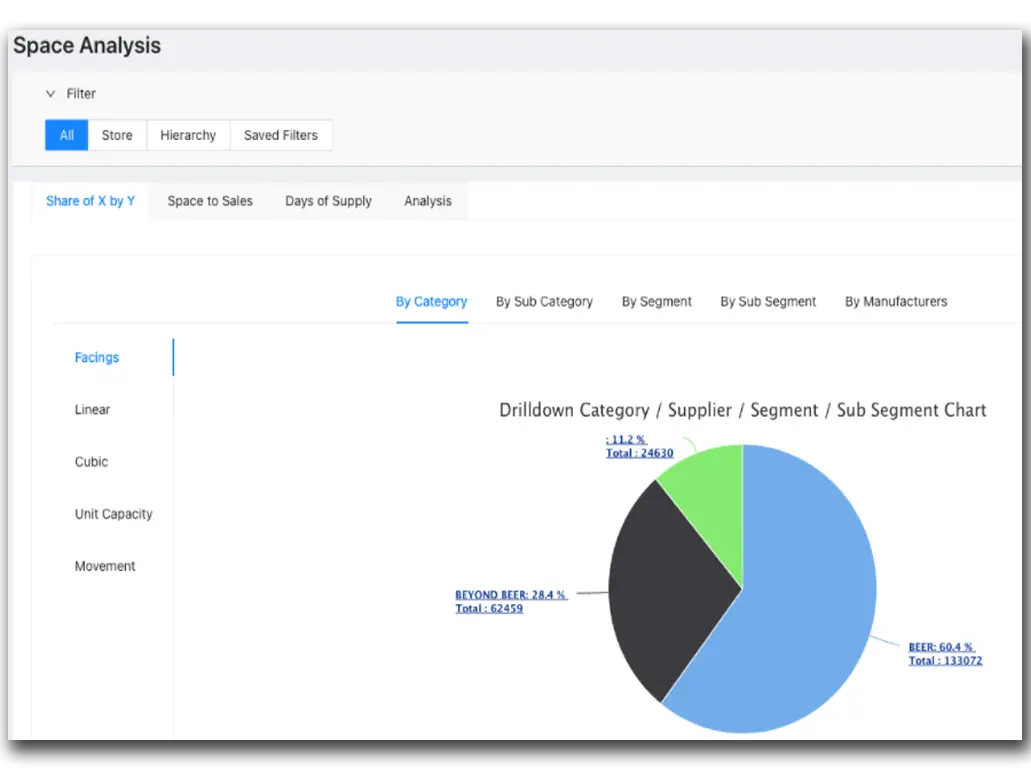Switch to Share of X by Y tab
This screenshot has width=1031, height=770.
click(90, 201)
